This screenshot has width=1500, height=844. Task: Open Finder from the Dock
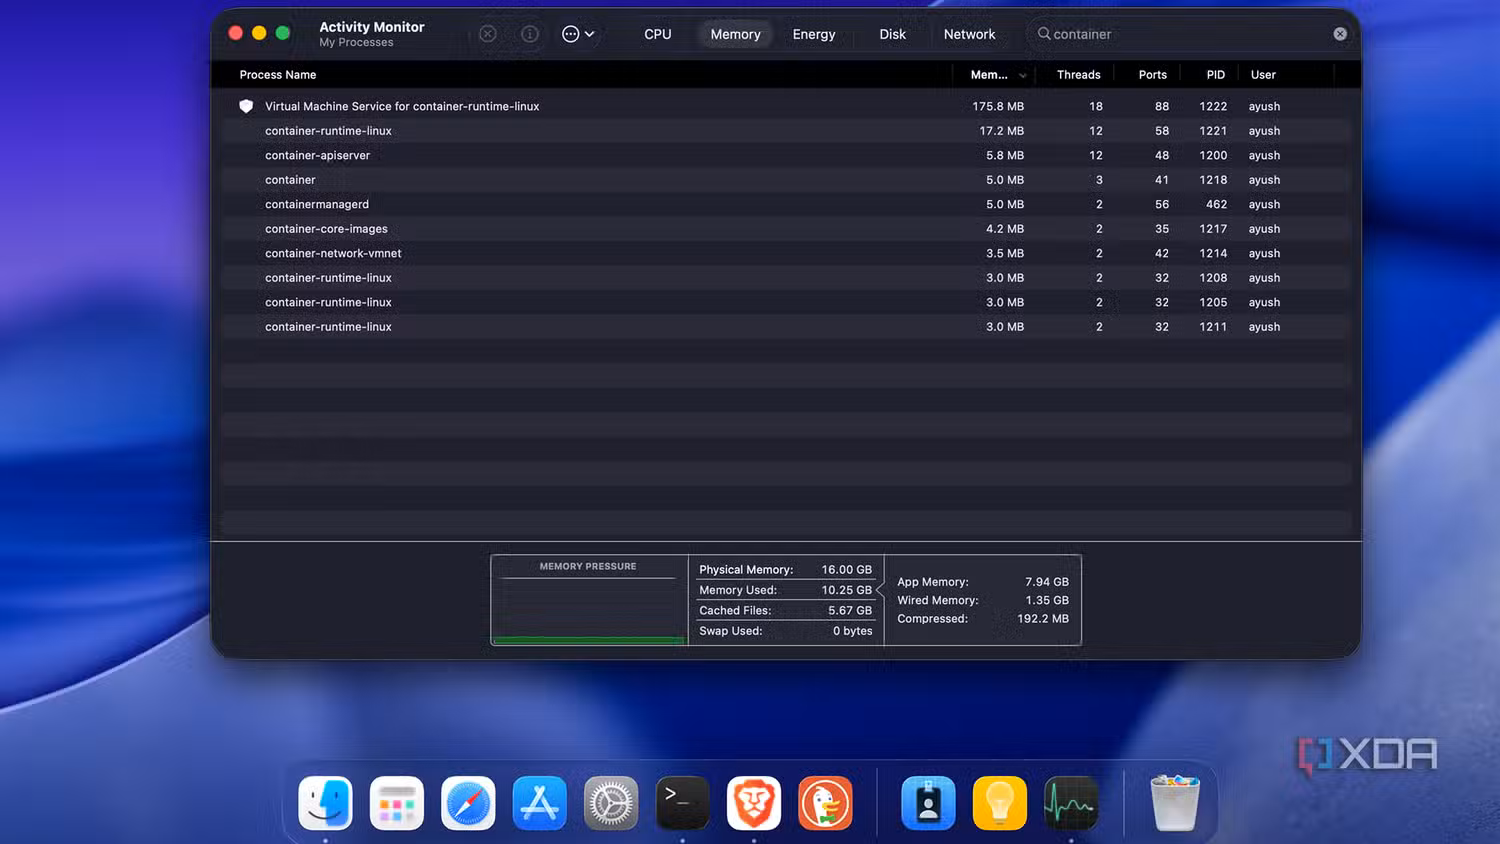(x=325, y=803)
